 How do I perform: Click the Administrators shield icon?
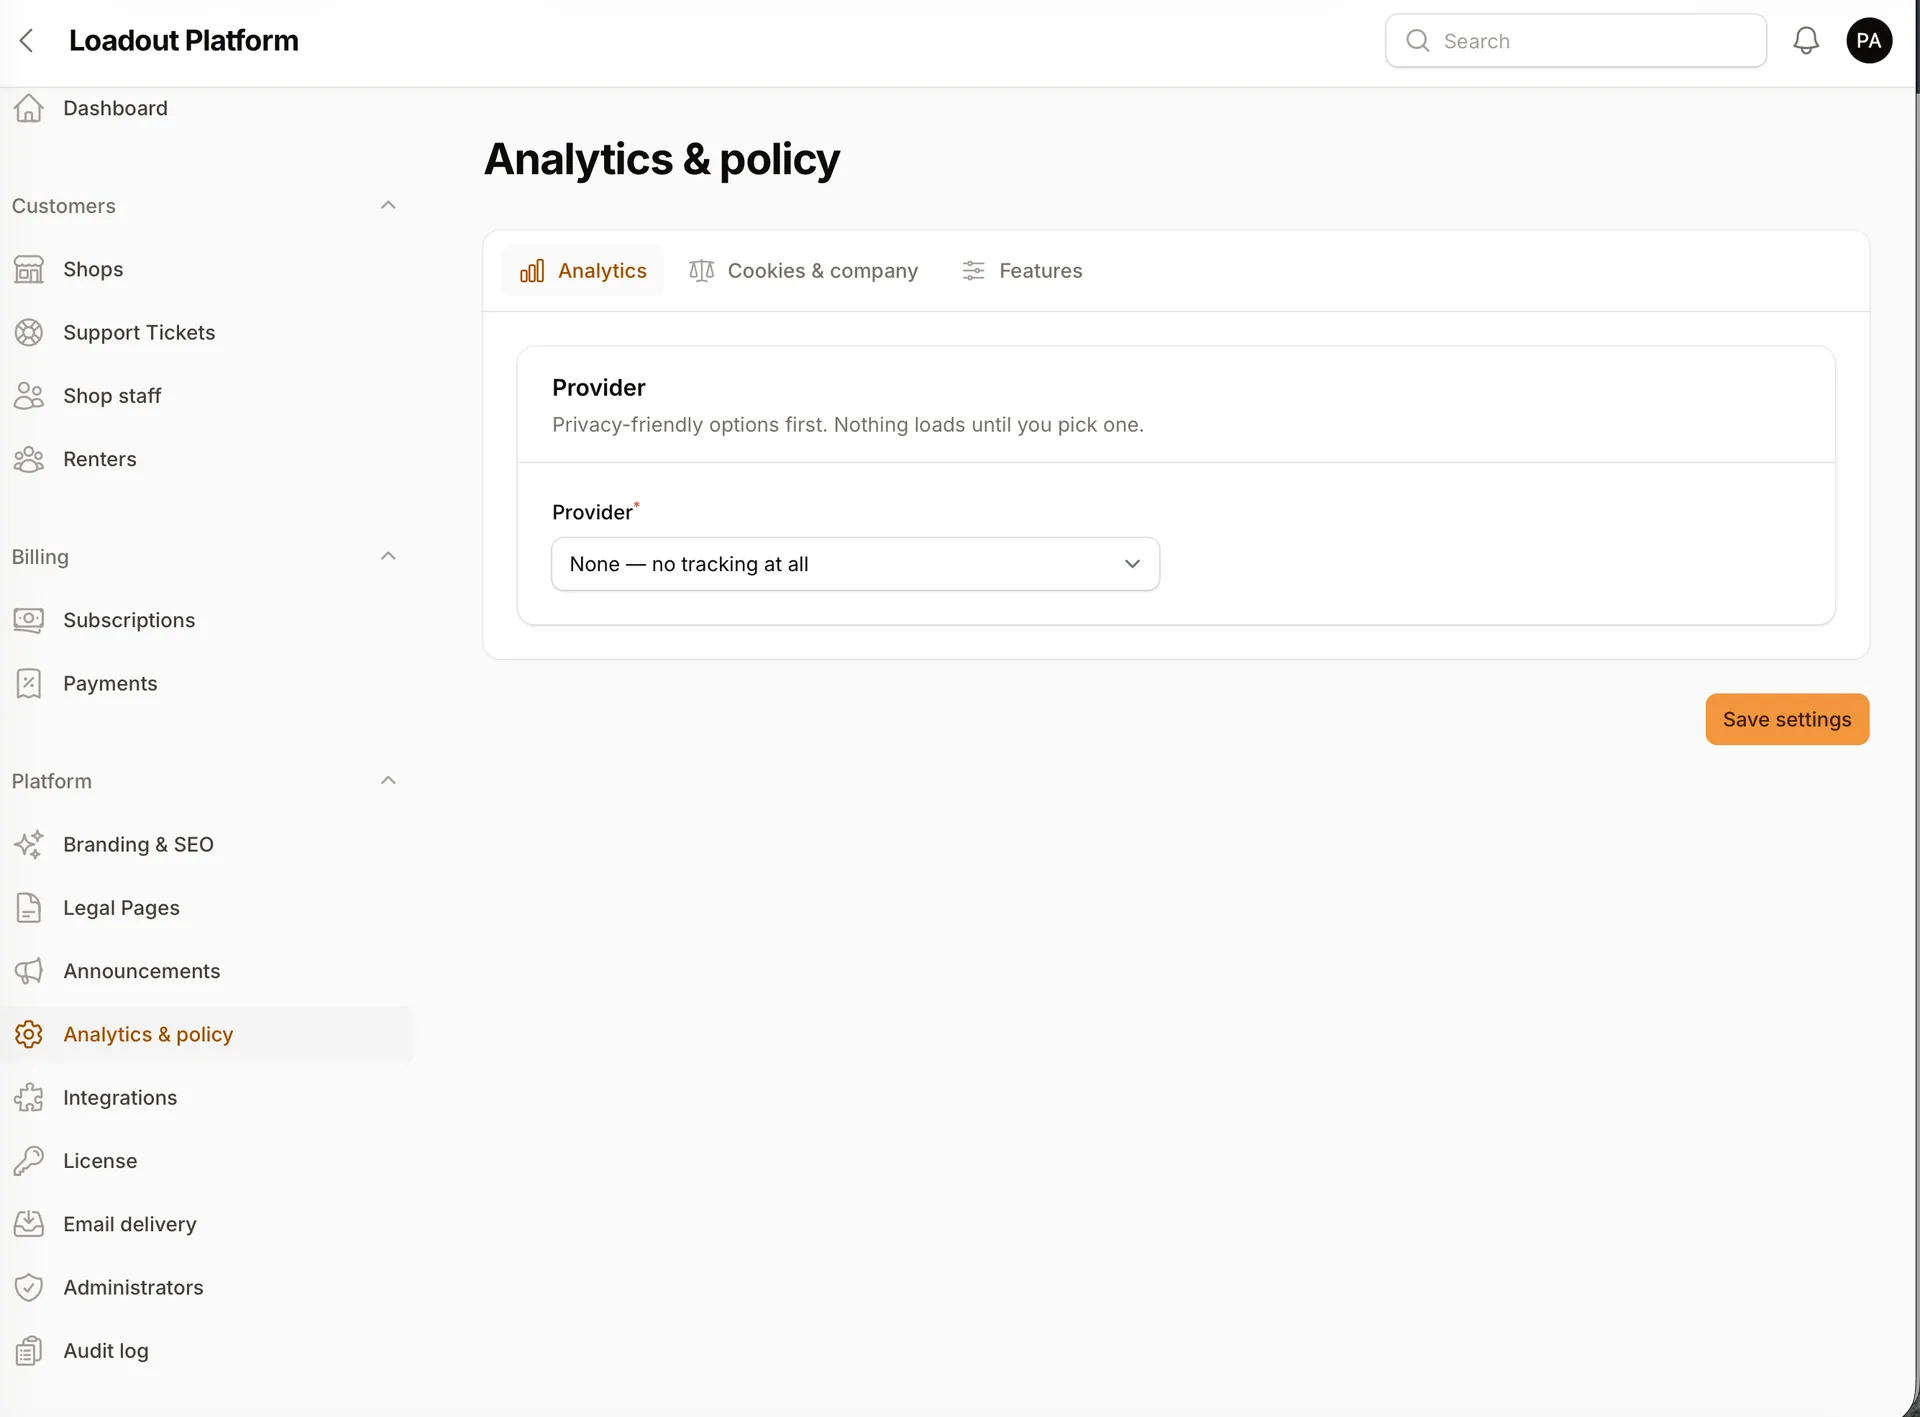tap(29, 1287)
